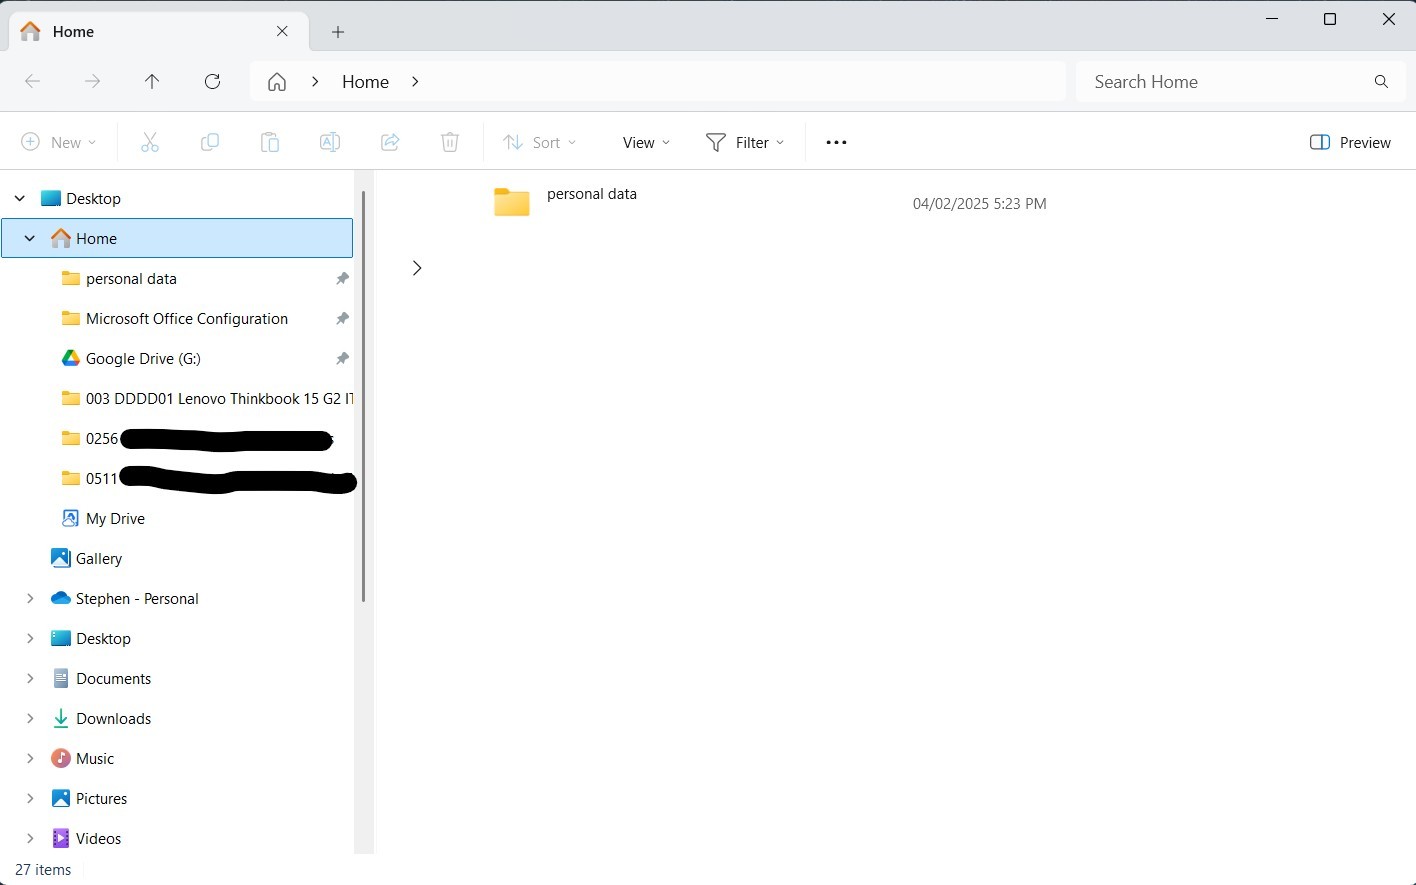Navigate up one folder level

pos(152,81)
